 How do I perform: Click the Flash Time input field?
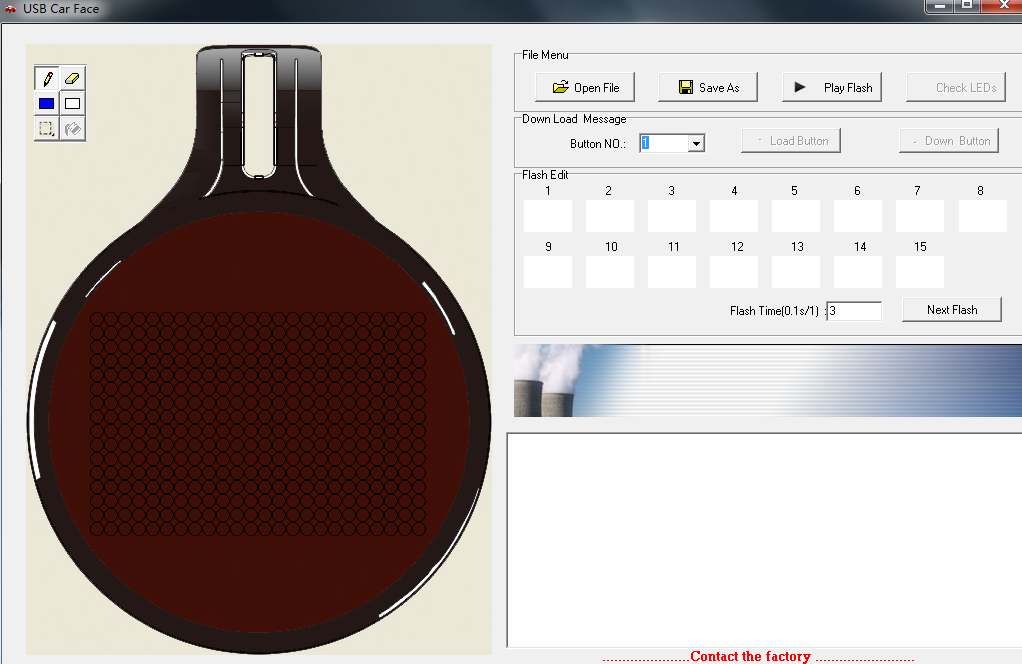click(x=853, y=310)
